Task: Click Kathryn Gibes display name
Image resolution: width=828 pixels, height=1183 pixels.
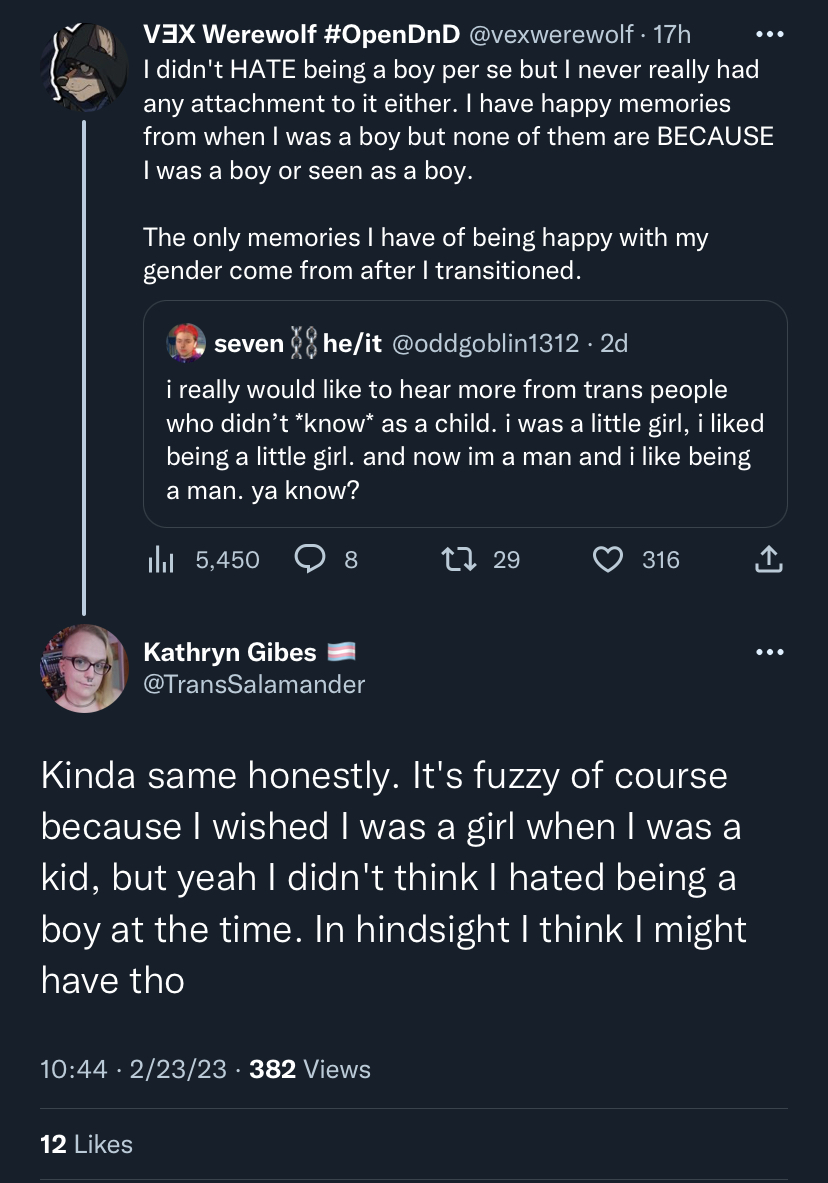Action: click(229, 652)
